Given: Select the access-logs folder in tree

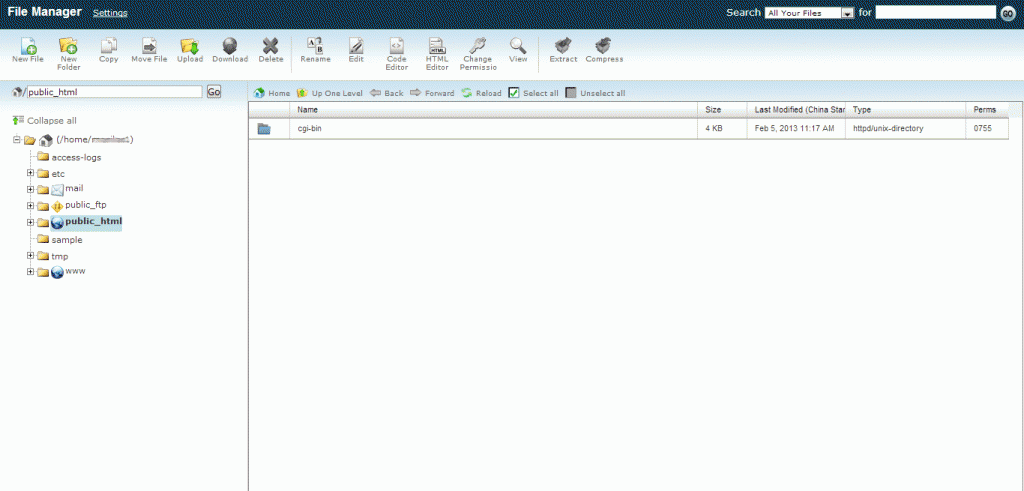Looking at the screenshot, I should pyautogui.click(x=76, y=157).
